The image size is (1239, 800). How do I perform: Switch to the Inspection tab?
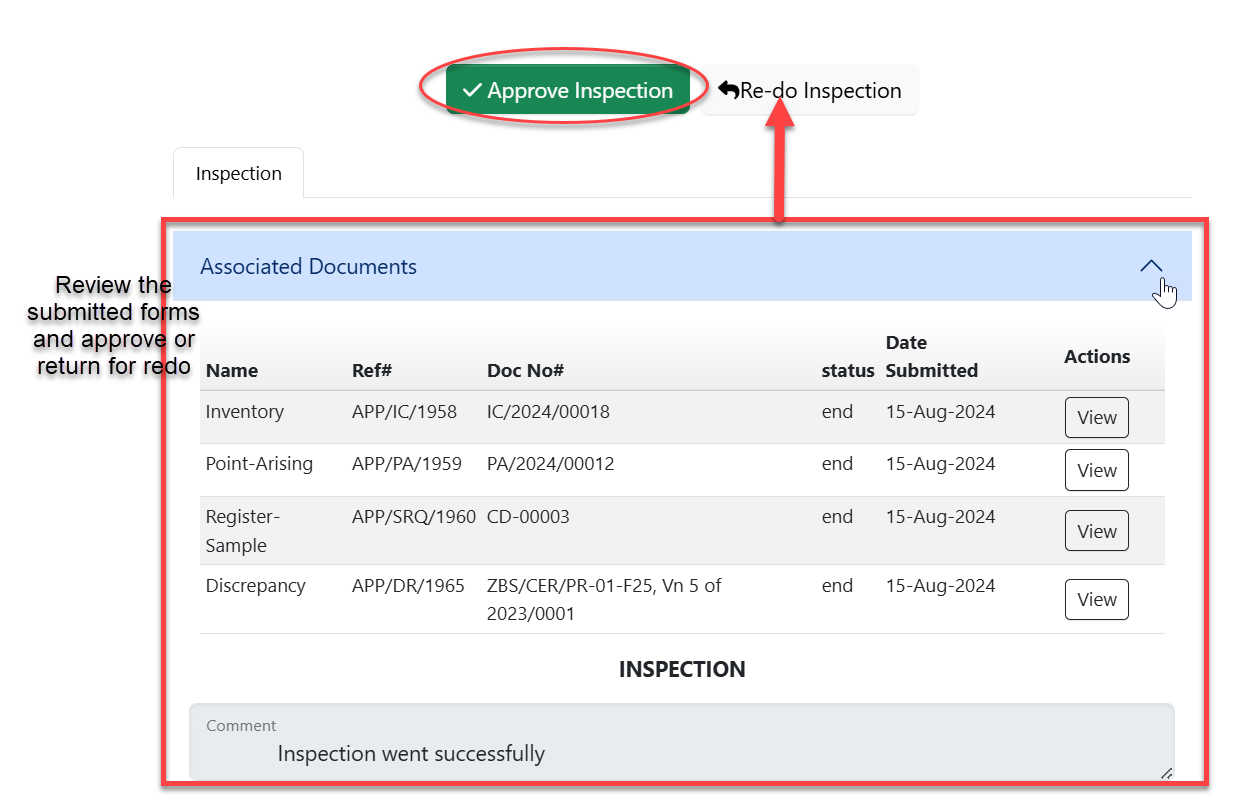click(x=238, y=174)
